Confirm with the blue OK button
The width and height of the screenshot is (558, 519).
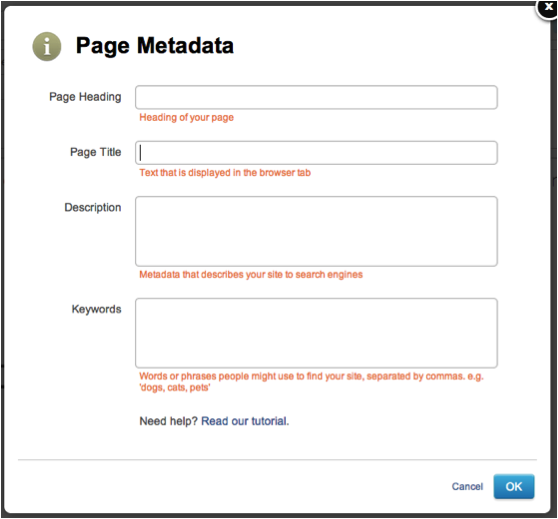coord(514,486)
